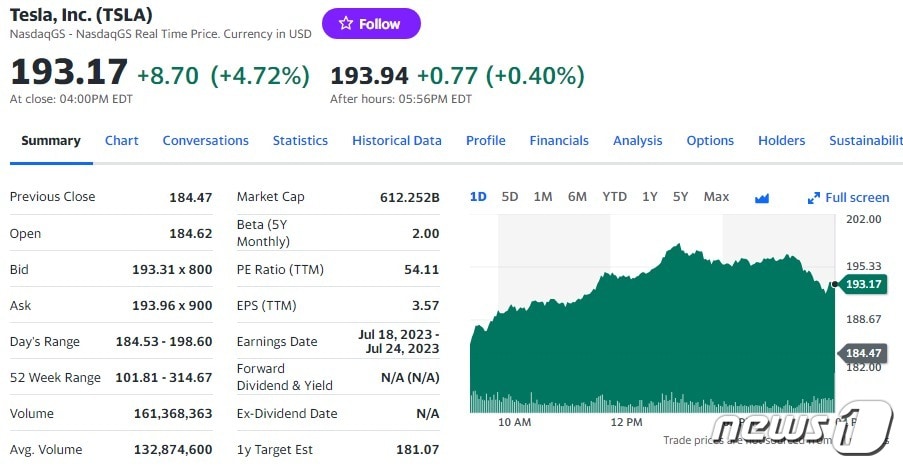Select the 5D chart range
903x467 pixels.
(510, 197)
